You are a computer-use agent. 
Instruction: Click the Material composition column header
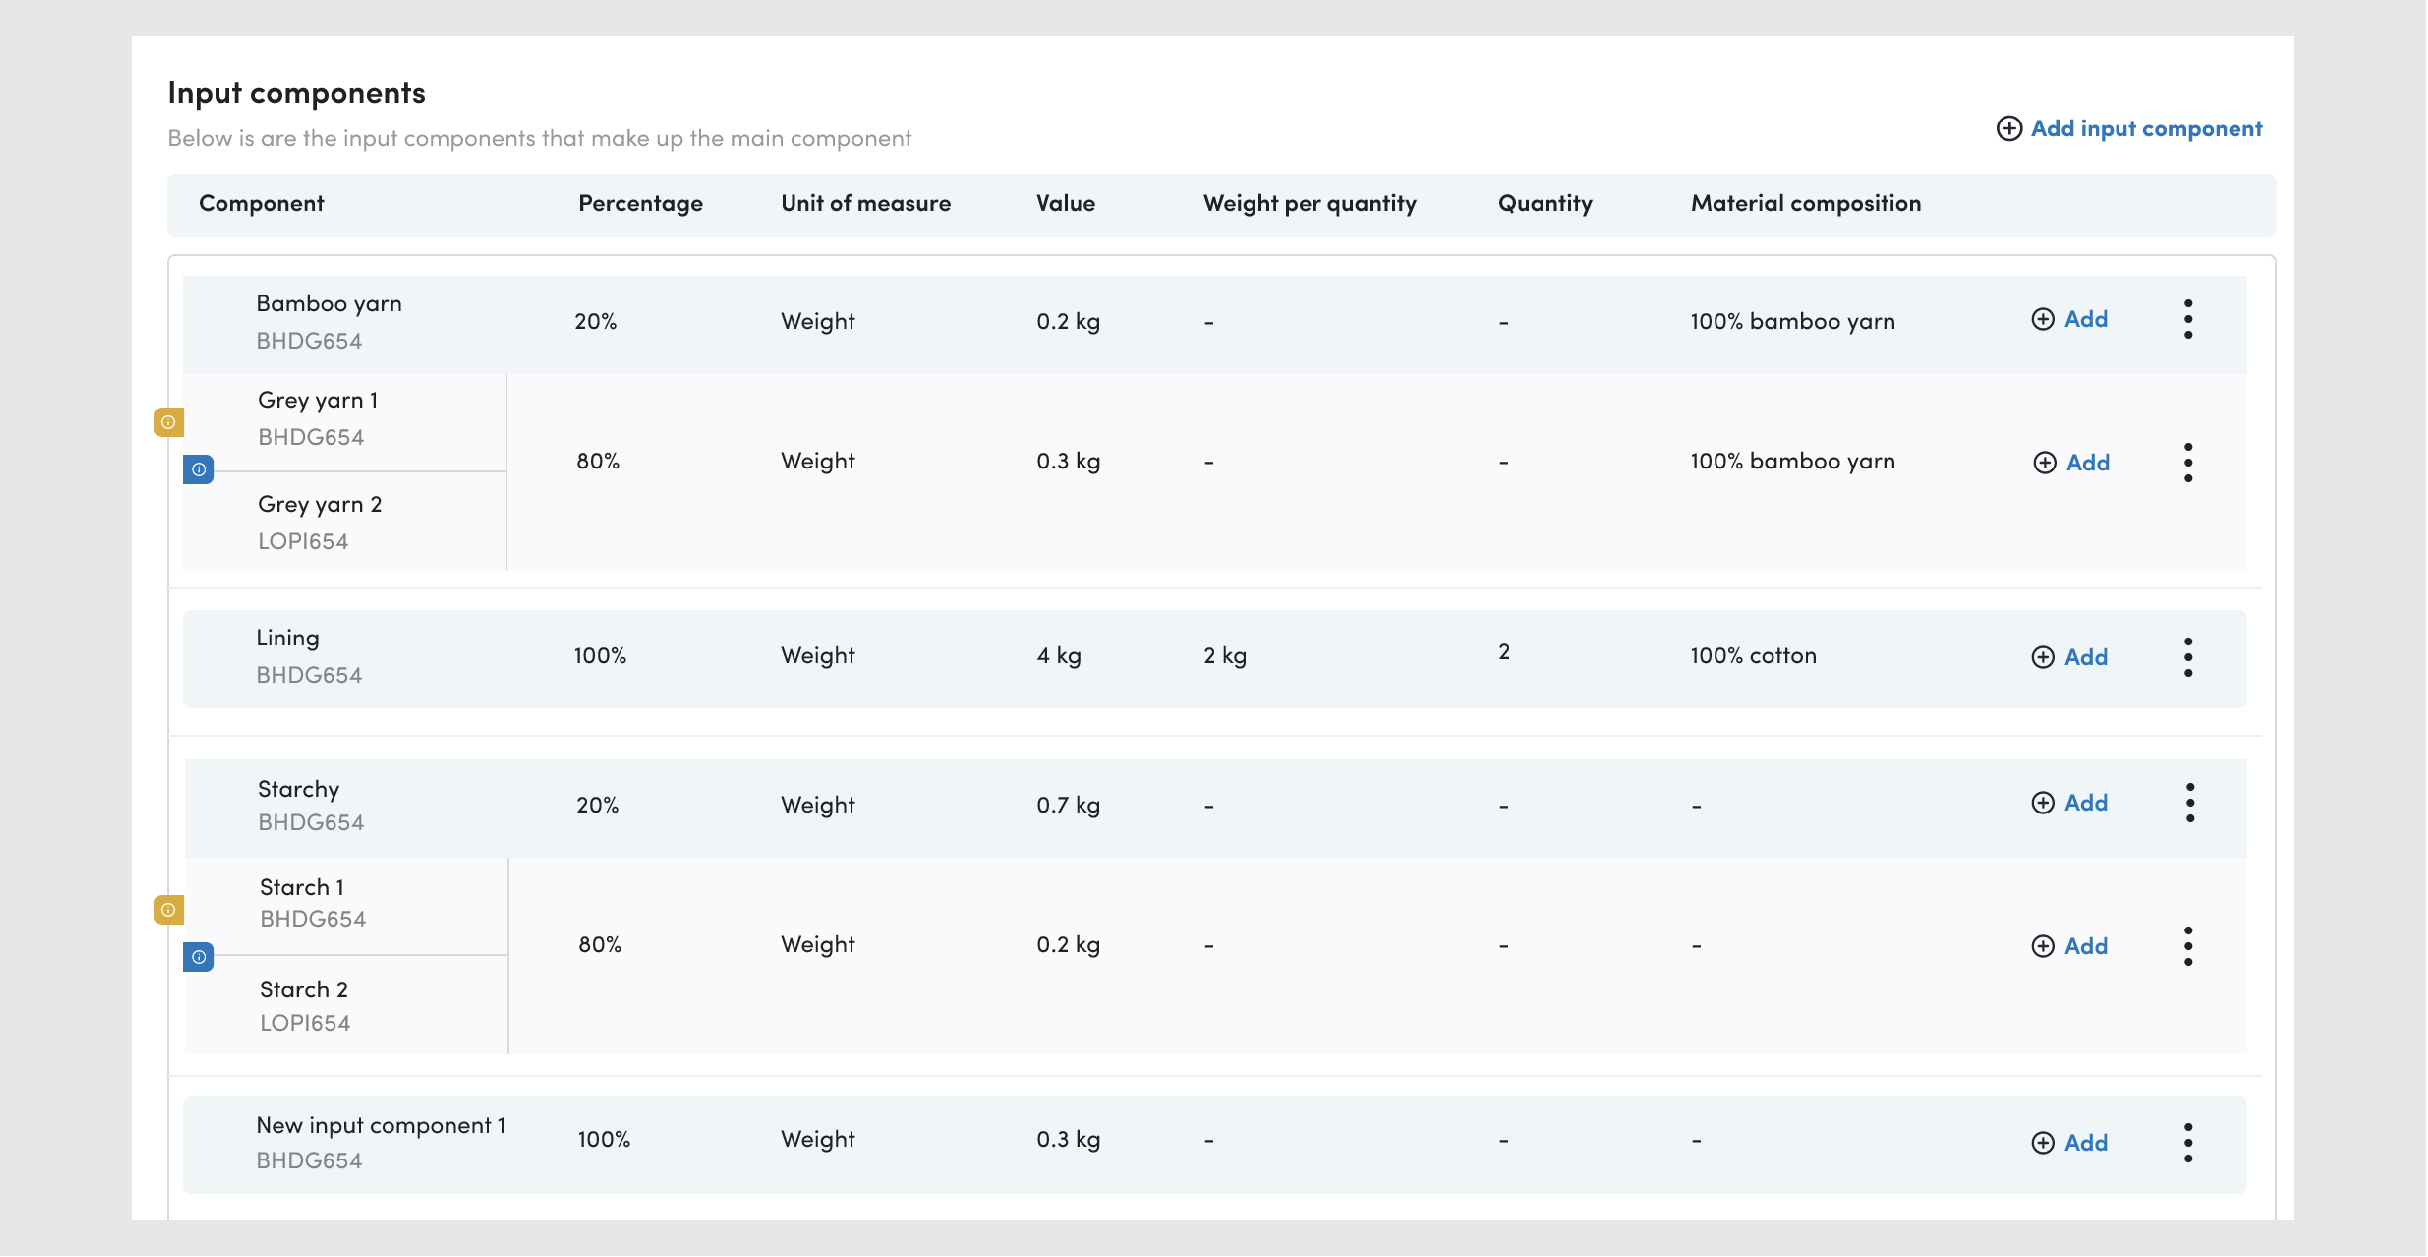click(1805, 204)
